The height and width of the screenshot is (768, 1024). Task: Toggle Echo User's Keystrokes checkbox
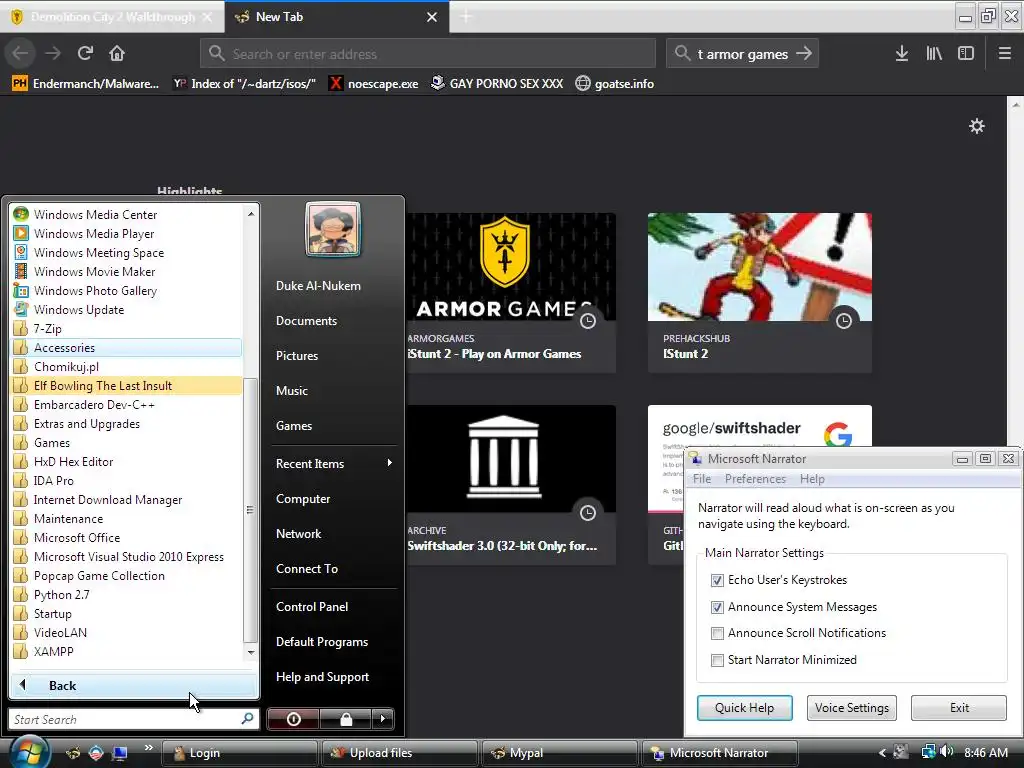click(717, 580)
